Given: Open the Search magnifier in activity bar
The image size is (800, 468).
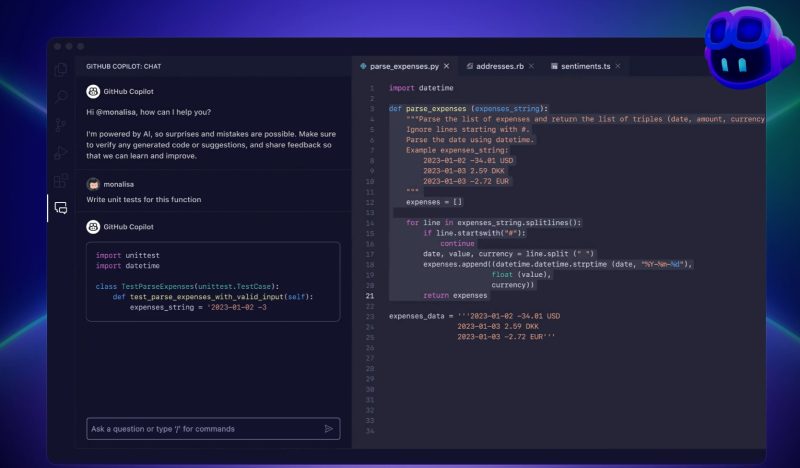Looking at the screenshot, I should 61,96.
